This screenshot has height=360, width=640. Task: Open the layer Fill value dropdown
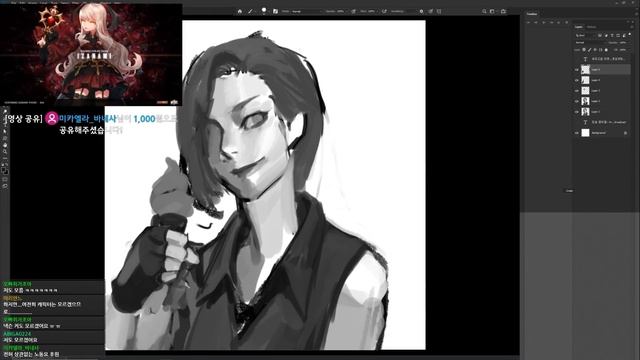[x=623, y=50]
